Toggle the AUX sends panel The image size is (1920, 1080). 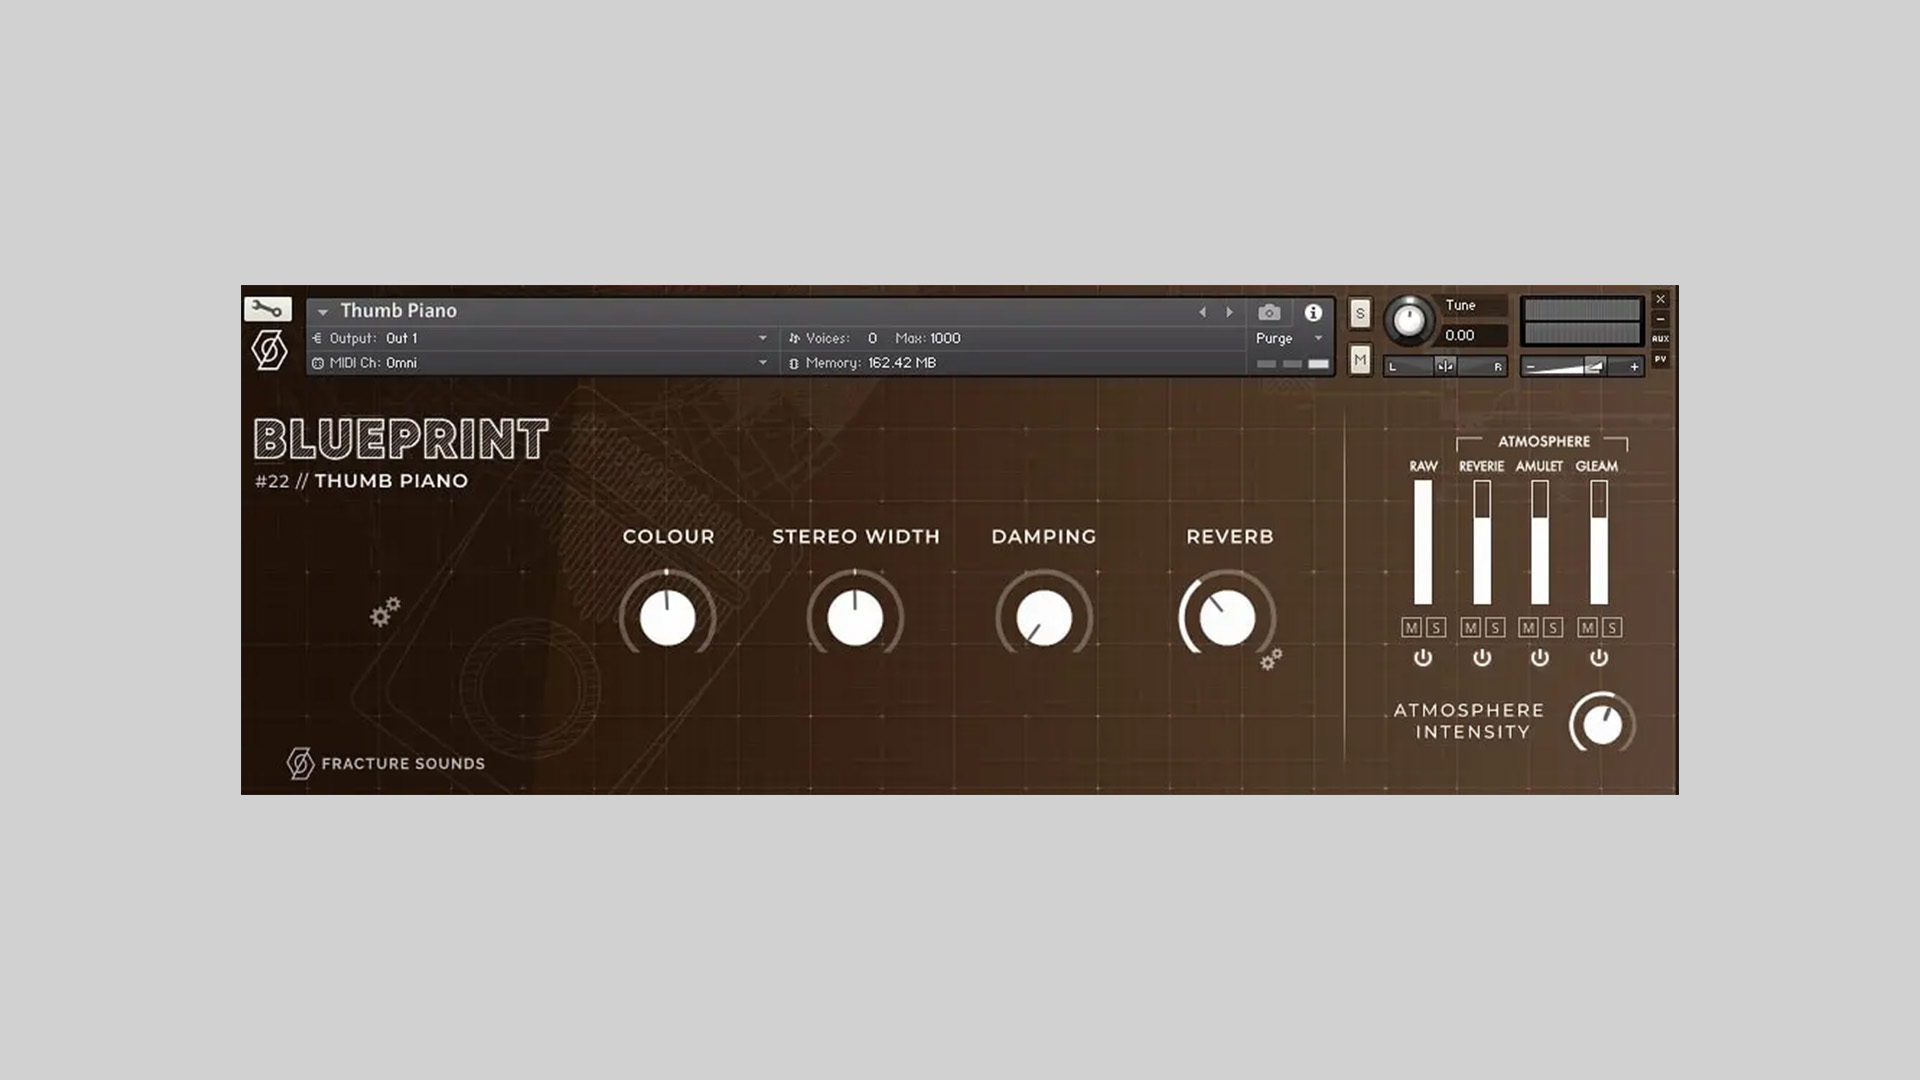[x=1660, y=338]
